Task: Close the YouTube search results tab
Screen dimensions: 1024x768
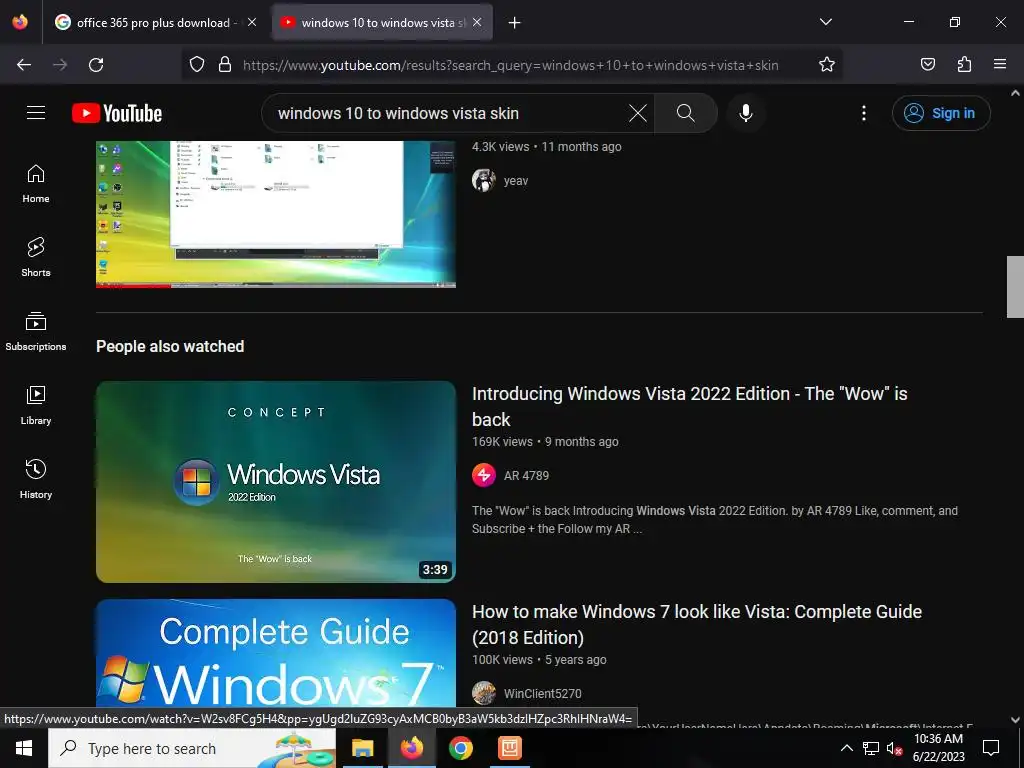Action: (477, 23)
